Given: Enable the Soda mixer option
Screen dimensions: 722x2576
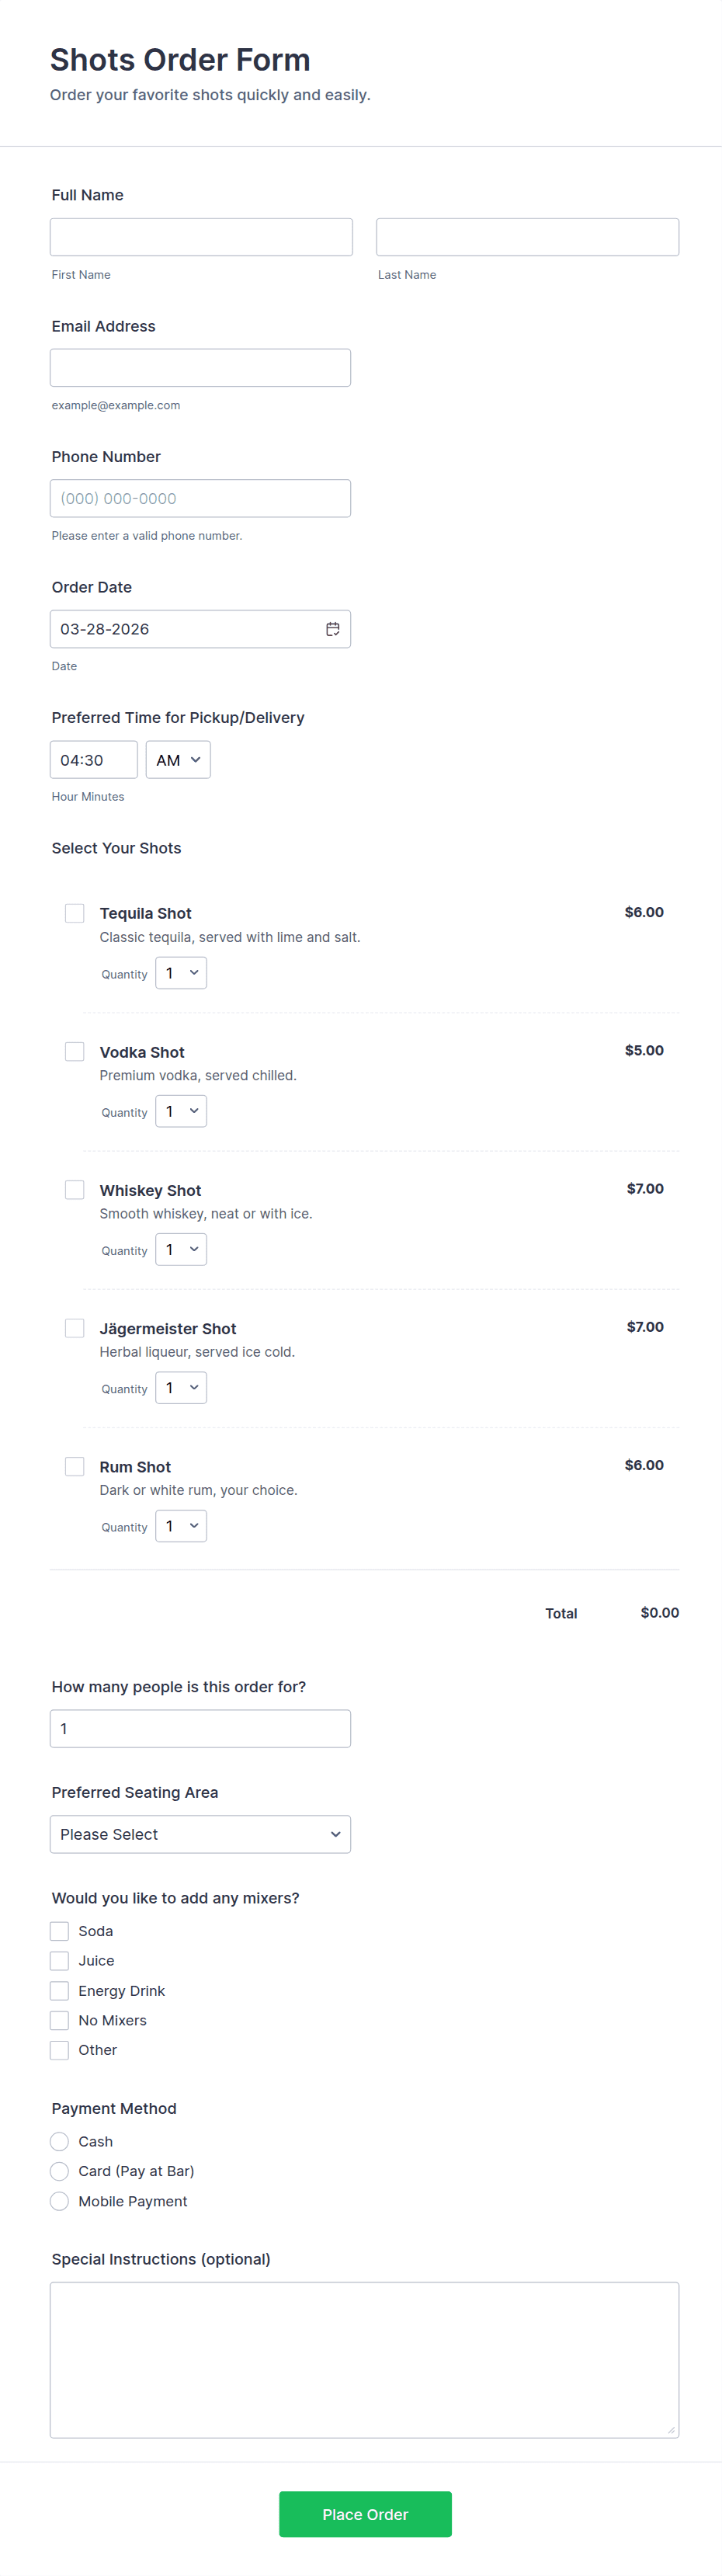Looking at the screenshot, I should tap(60, 1931).
